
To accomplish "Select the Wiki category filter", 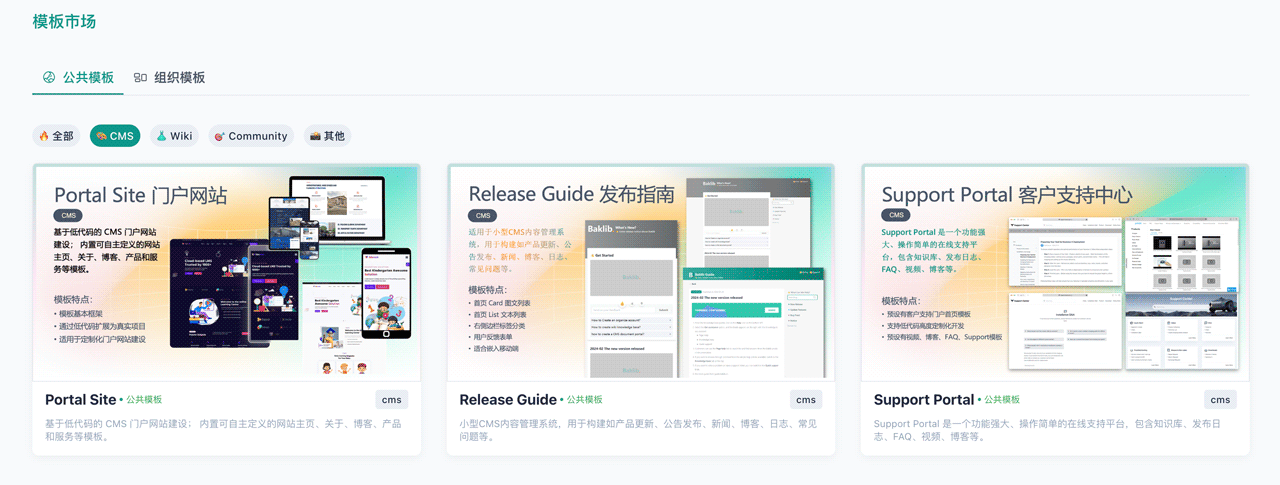I will [x=174, y=136].
